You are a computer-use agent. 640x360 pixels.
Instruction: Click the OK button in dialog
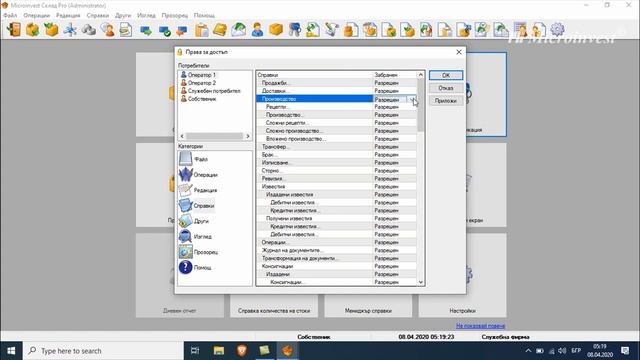(x=446, y=75)
